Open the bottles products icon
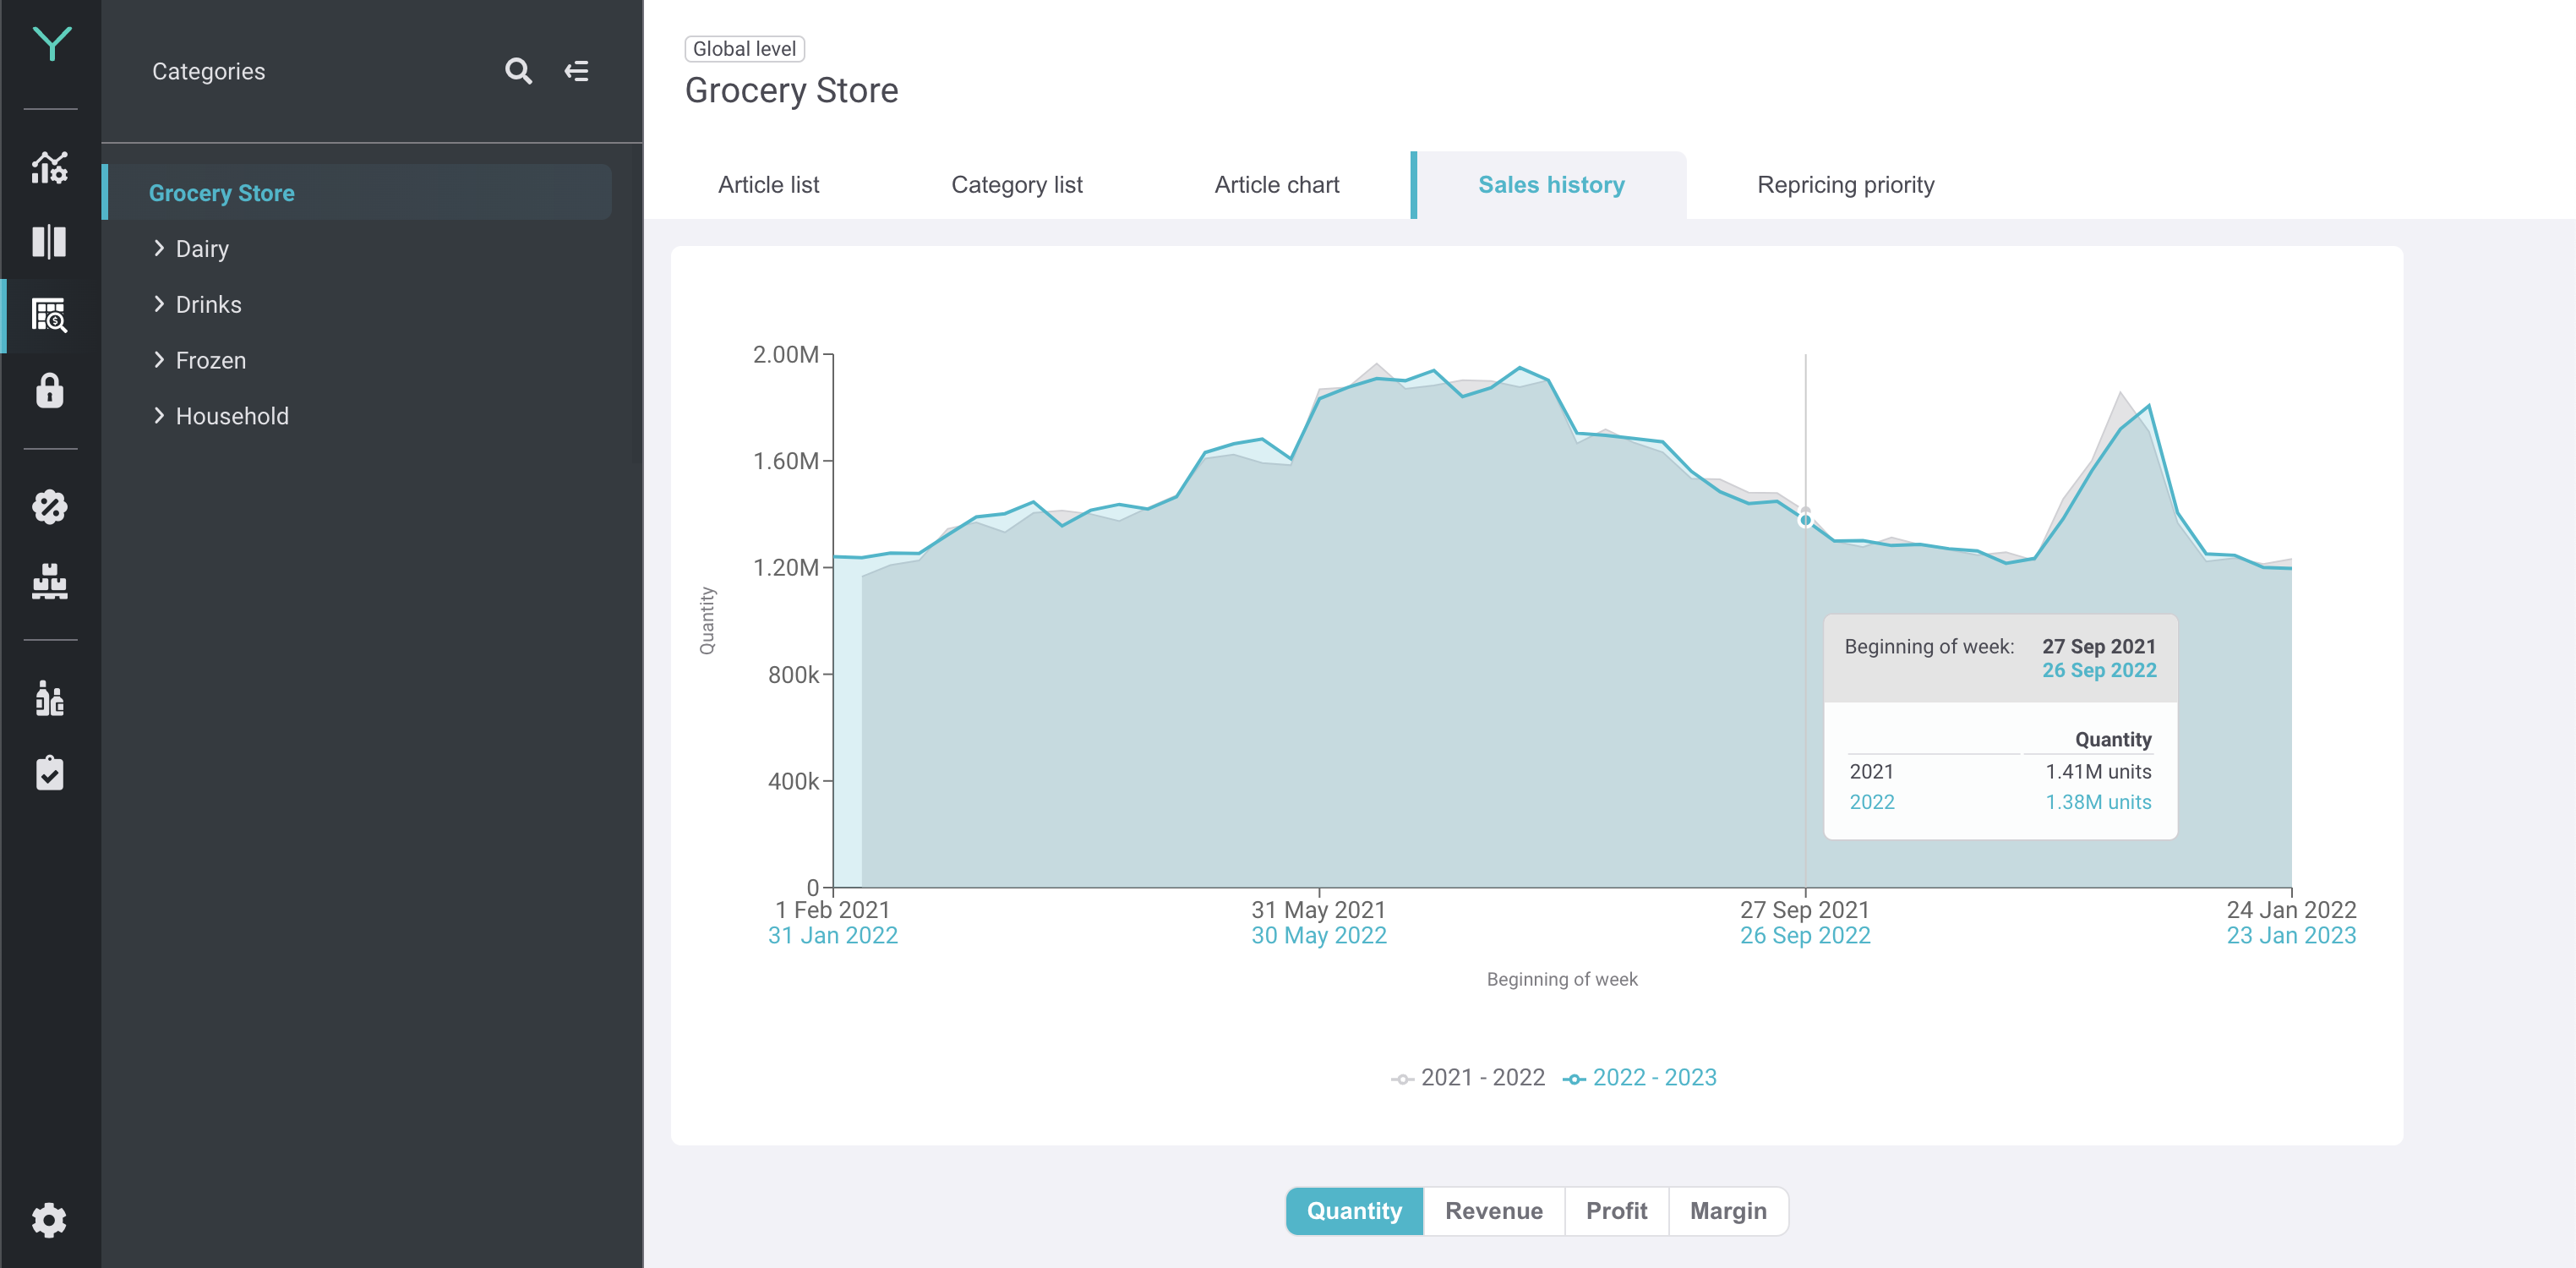This screenshot has width=2576, height=1268. point(50,698)
